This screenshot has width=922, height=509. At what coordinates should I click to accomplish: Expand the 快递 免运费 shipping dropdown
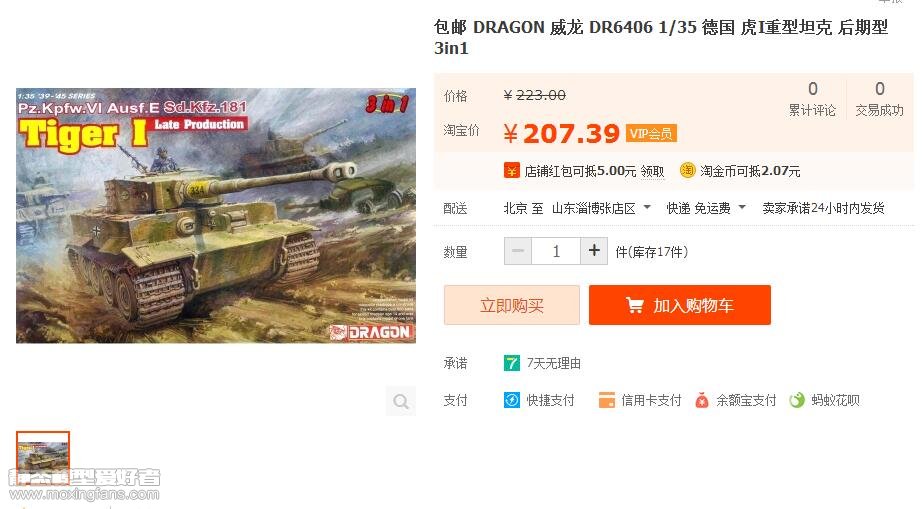tap(742, 207)
